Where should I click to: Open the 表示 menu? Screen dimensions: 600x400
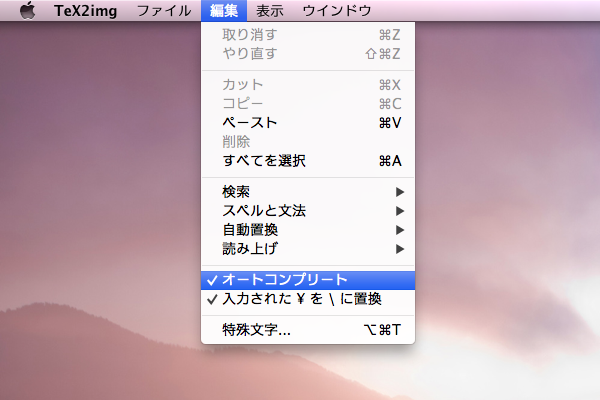pyautogui.click(x=270, y=11)
